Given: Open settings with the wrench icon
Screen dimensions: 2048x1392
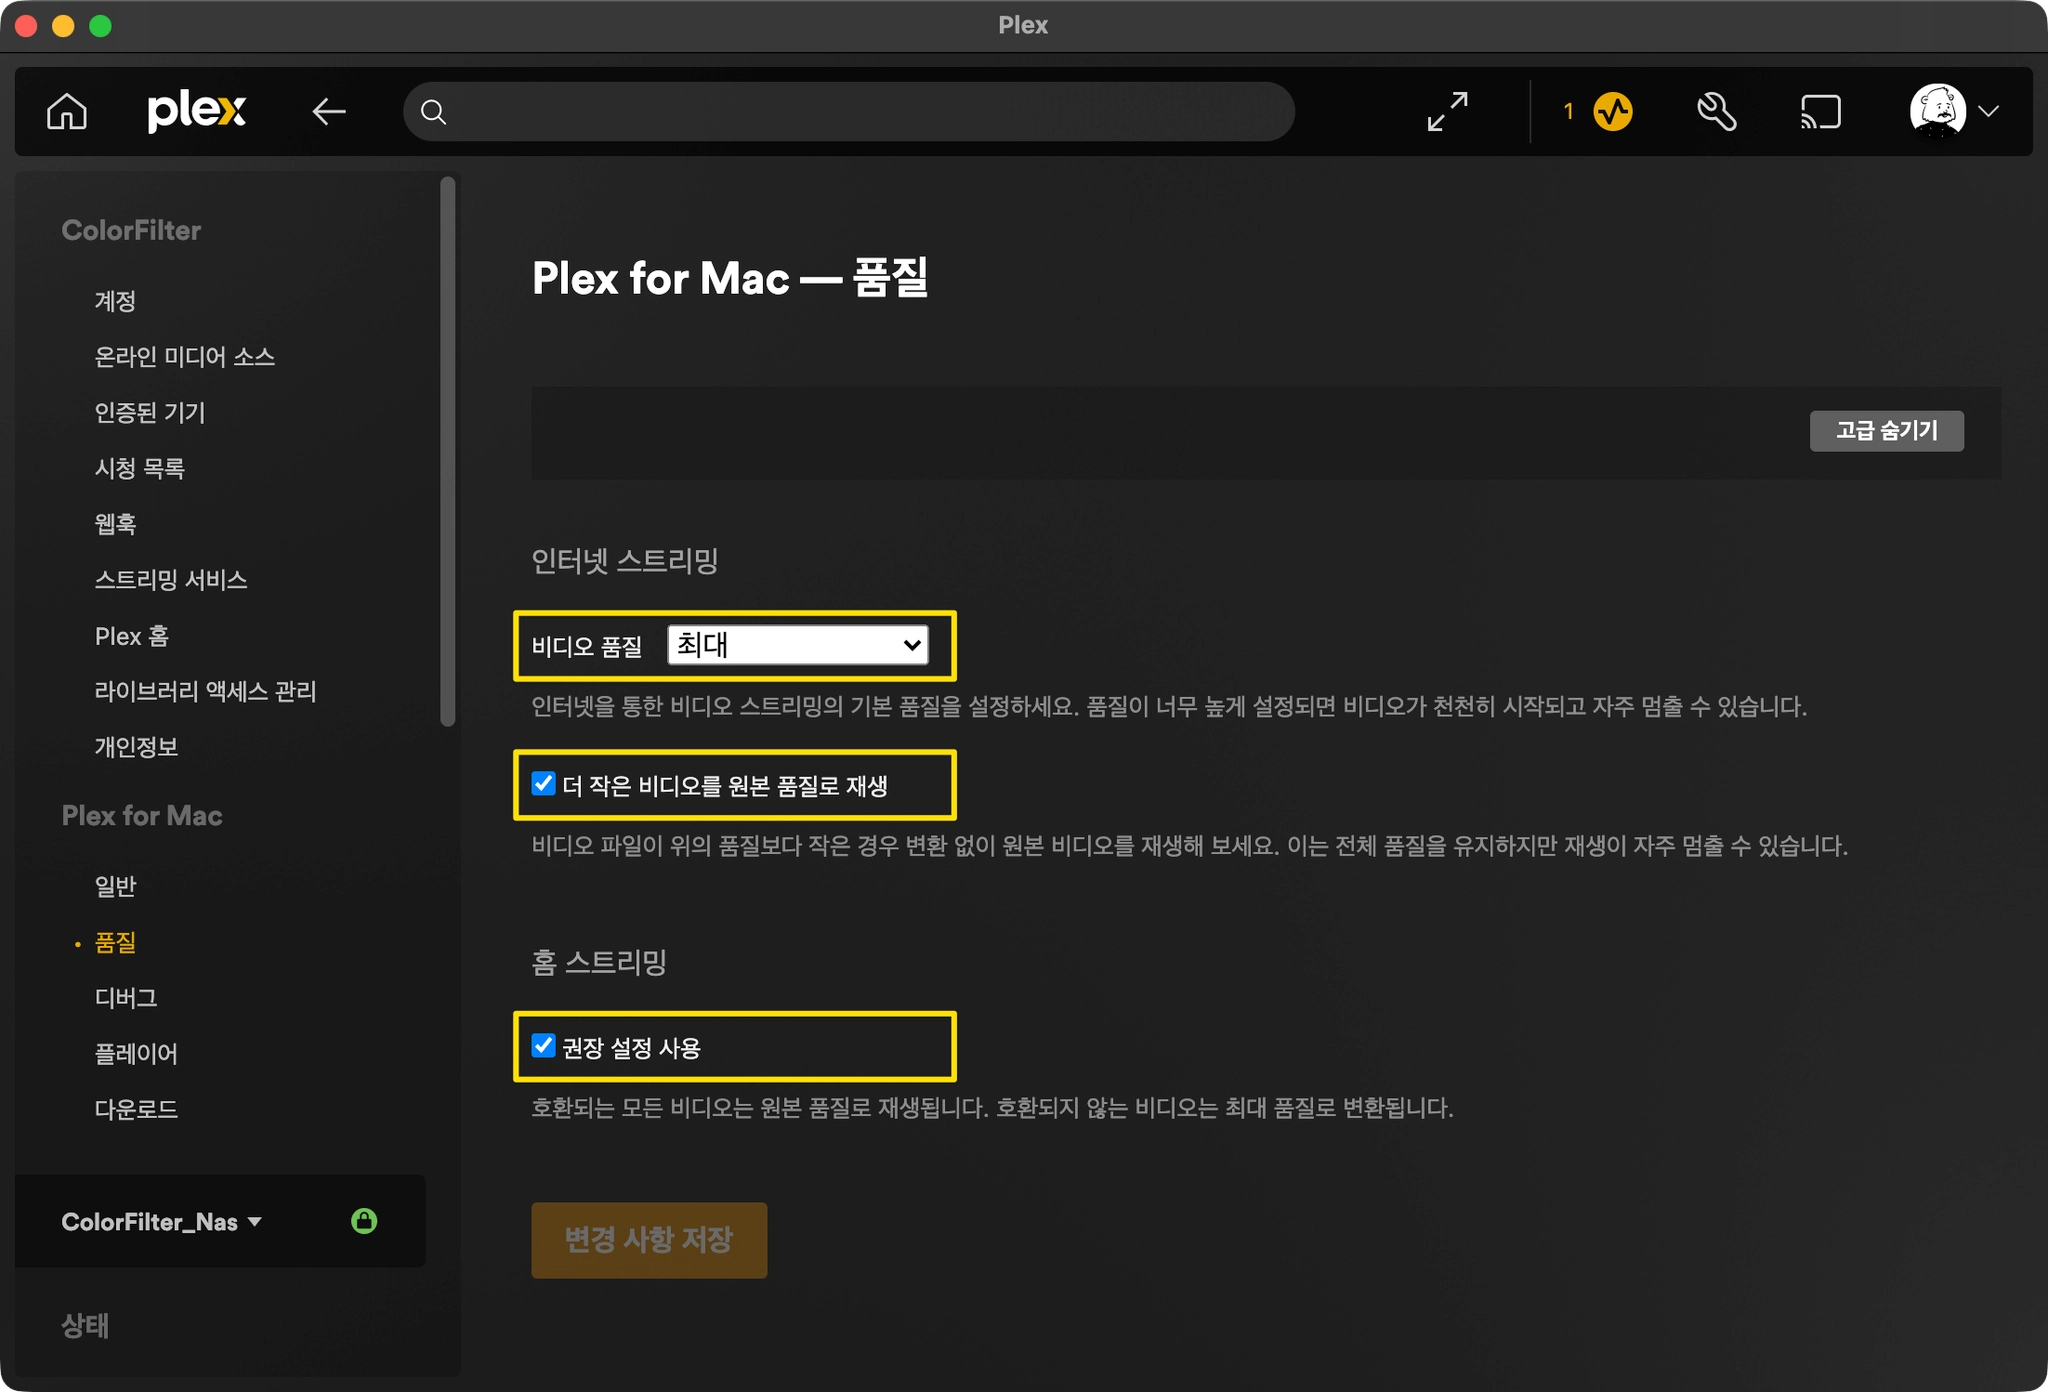Looking at the screenshot, I should pos(1716,112).
